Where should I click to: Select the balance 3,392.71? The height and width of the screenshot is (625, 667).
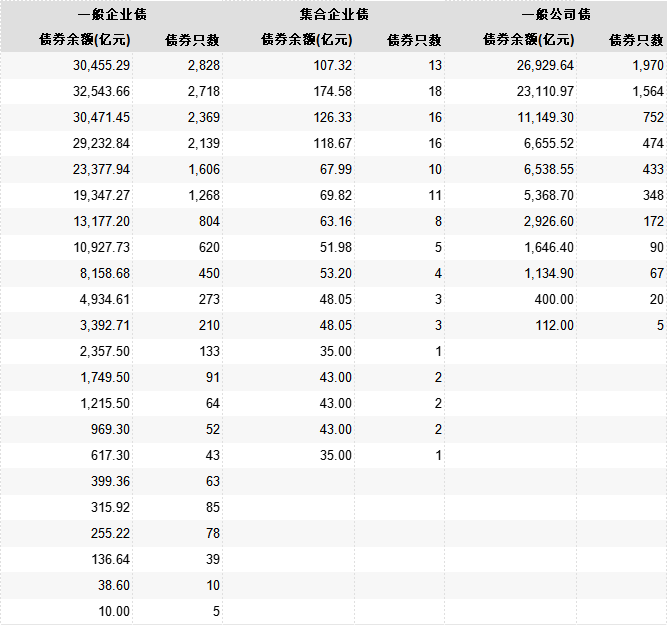click(105, 325)
